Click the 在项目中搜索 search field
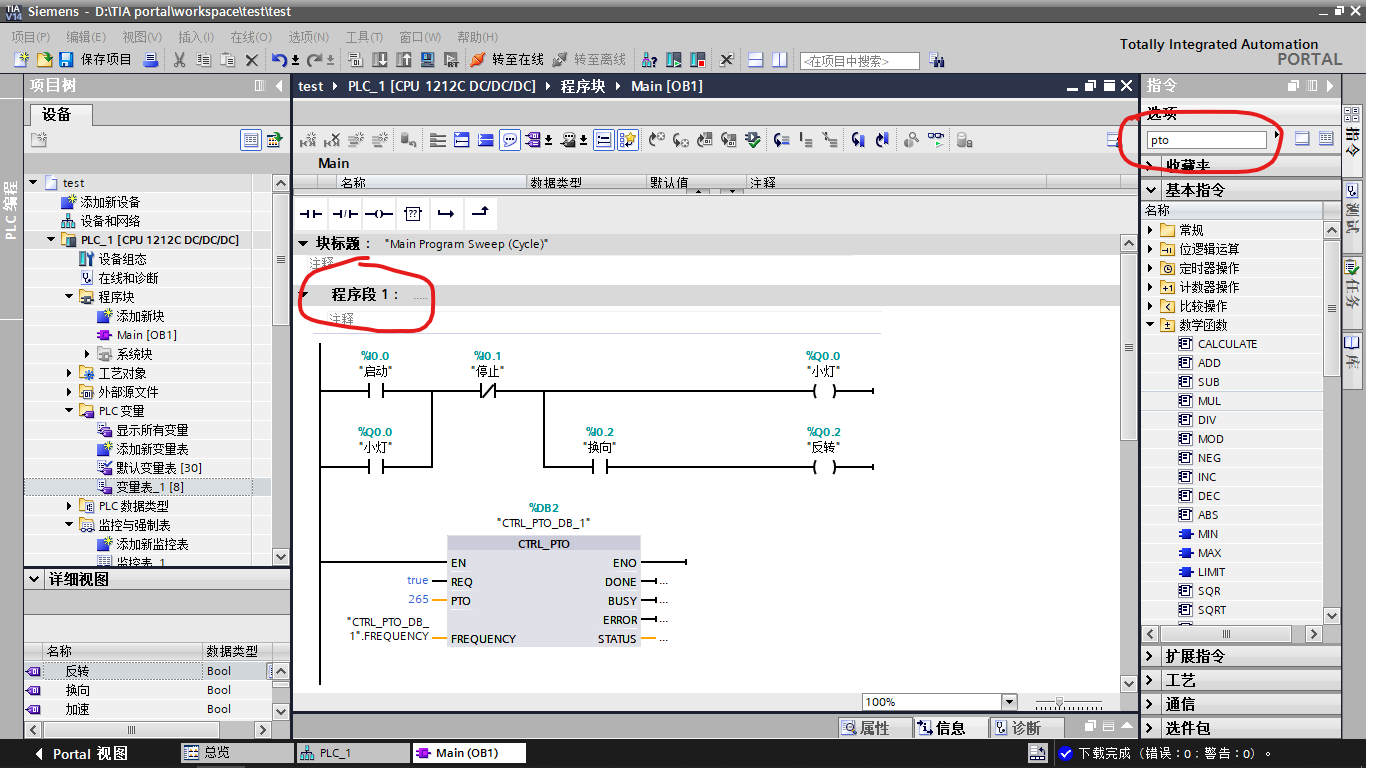1374x776 pixels. (859, 61)
